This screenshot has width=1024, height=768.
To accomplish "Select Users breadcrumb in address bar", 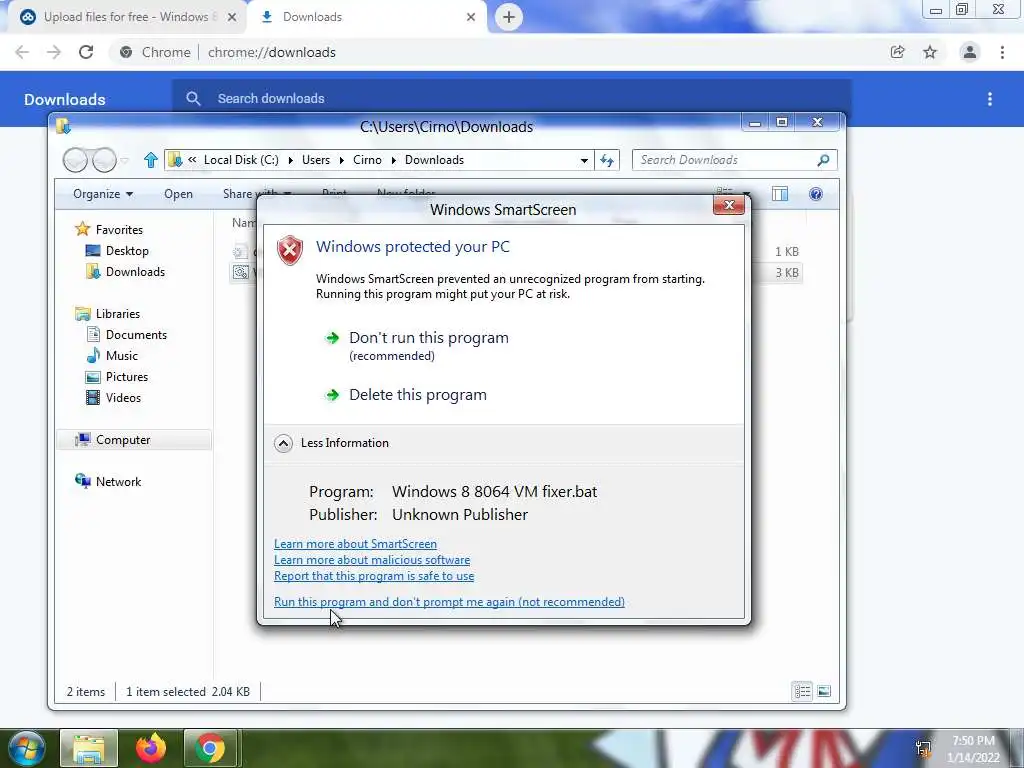I will (315, 160).
